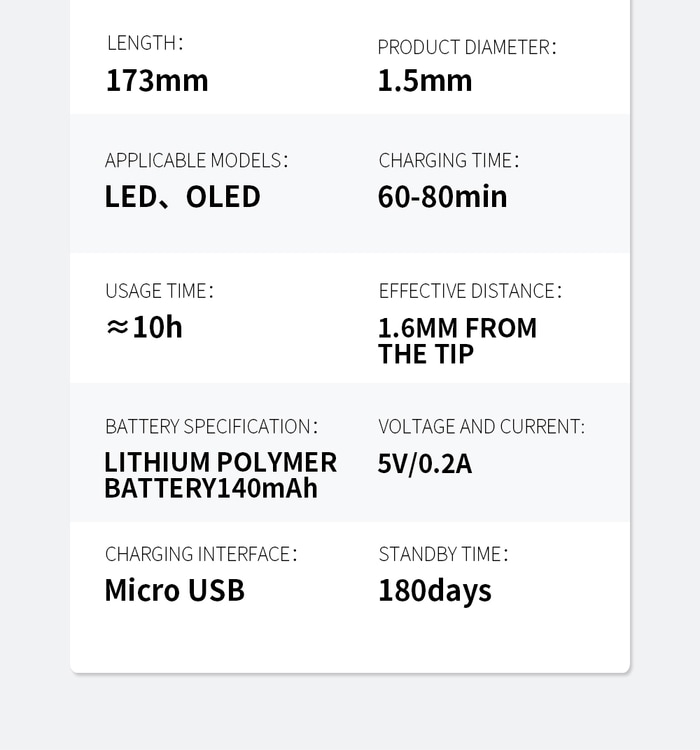Select the LITHIUM POLYMER BATTERY140mAh text
Screen dimensions: 700x750
point(220,475)
